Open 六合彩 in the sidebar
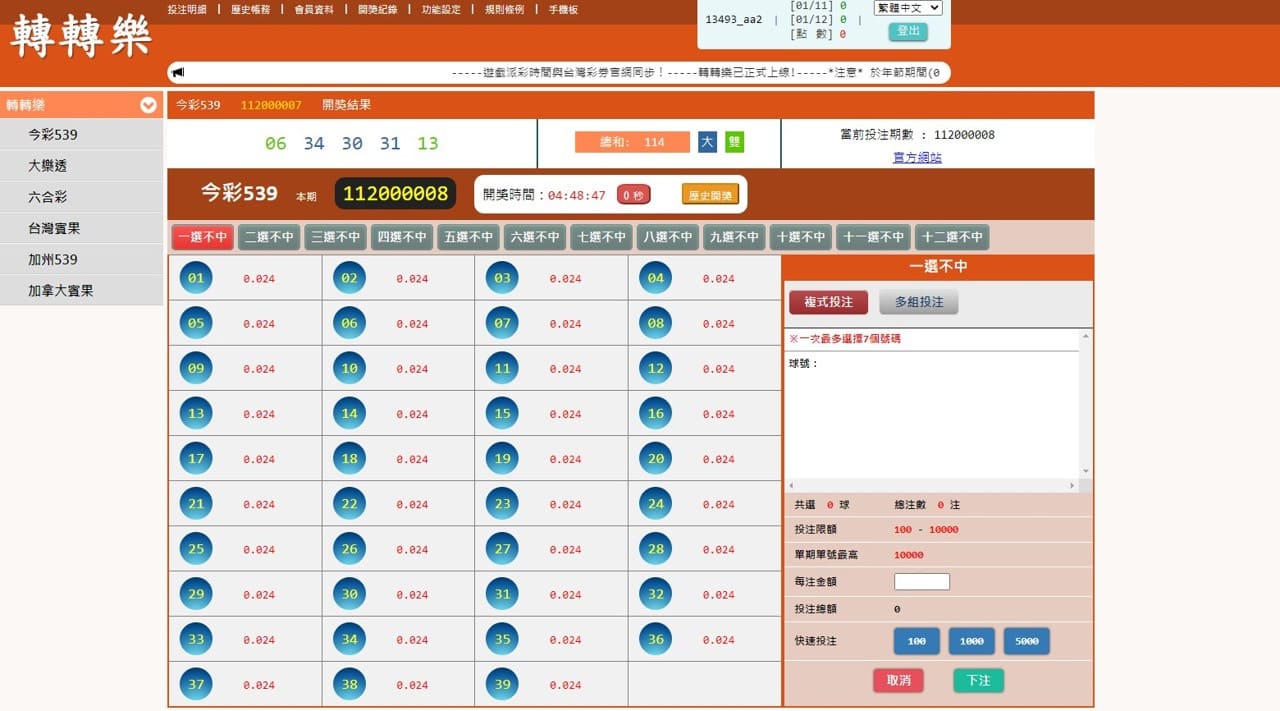1280x711 pixels. tap(81, 197)
